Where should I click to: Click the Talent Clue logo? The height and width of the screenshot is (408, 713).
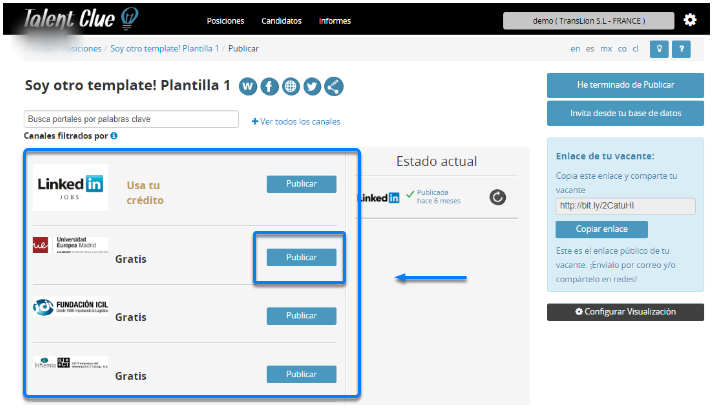[81, 20]
